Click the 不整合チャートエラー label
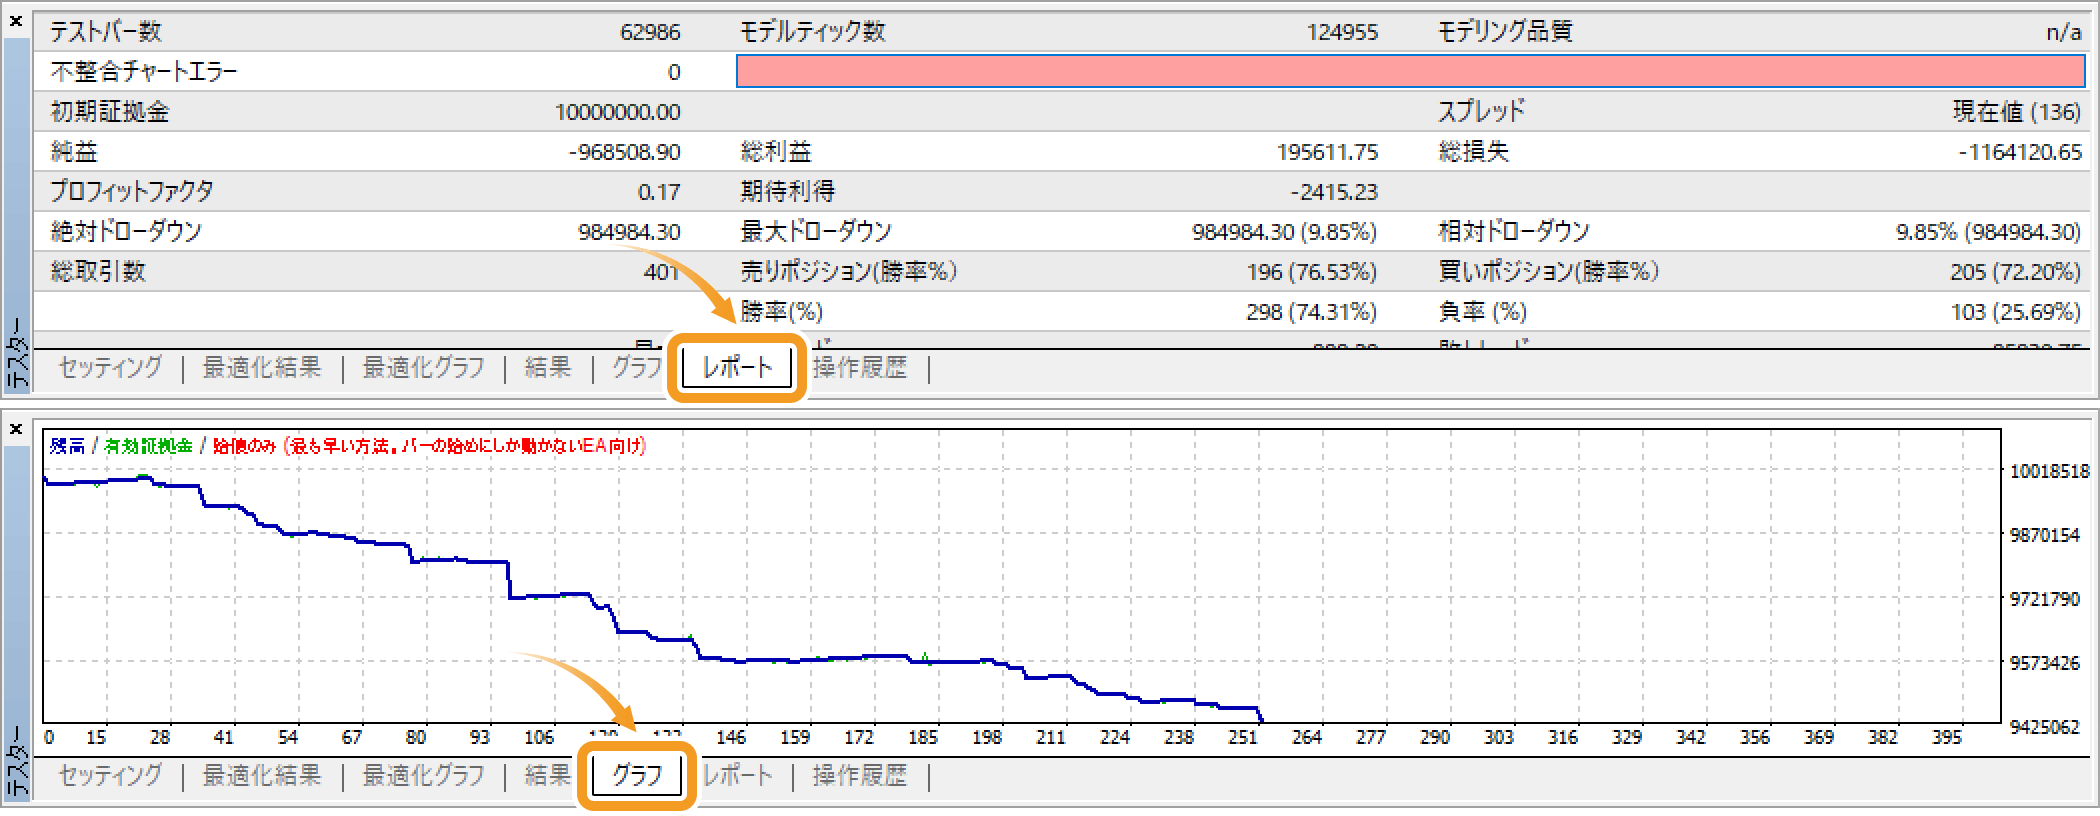Image resolution: width=2100 pixels, height=816 pixels. (144, 72)
